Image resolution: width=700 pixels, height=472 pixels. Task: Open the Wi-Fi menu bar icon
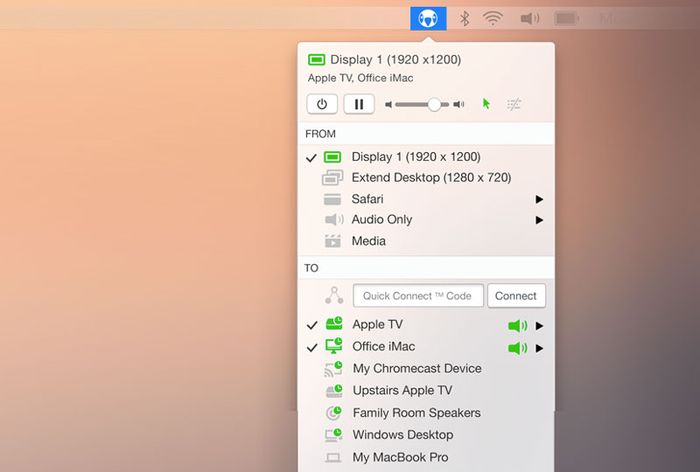(493, 18)
